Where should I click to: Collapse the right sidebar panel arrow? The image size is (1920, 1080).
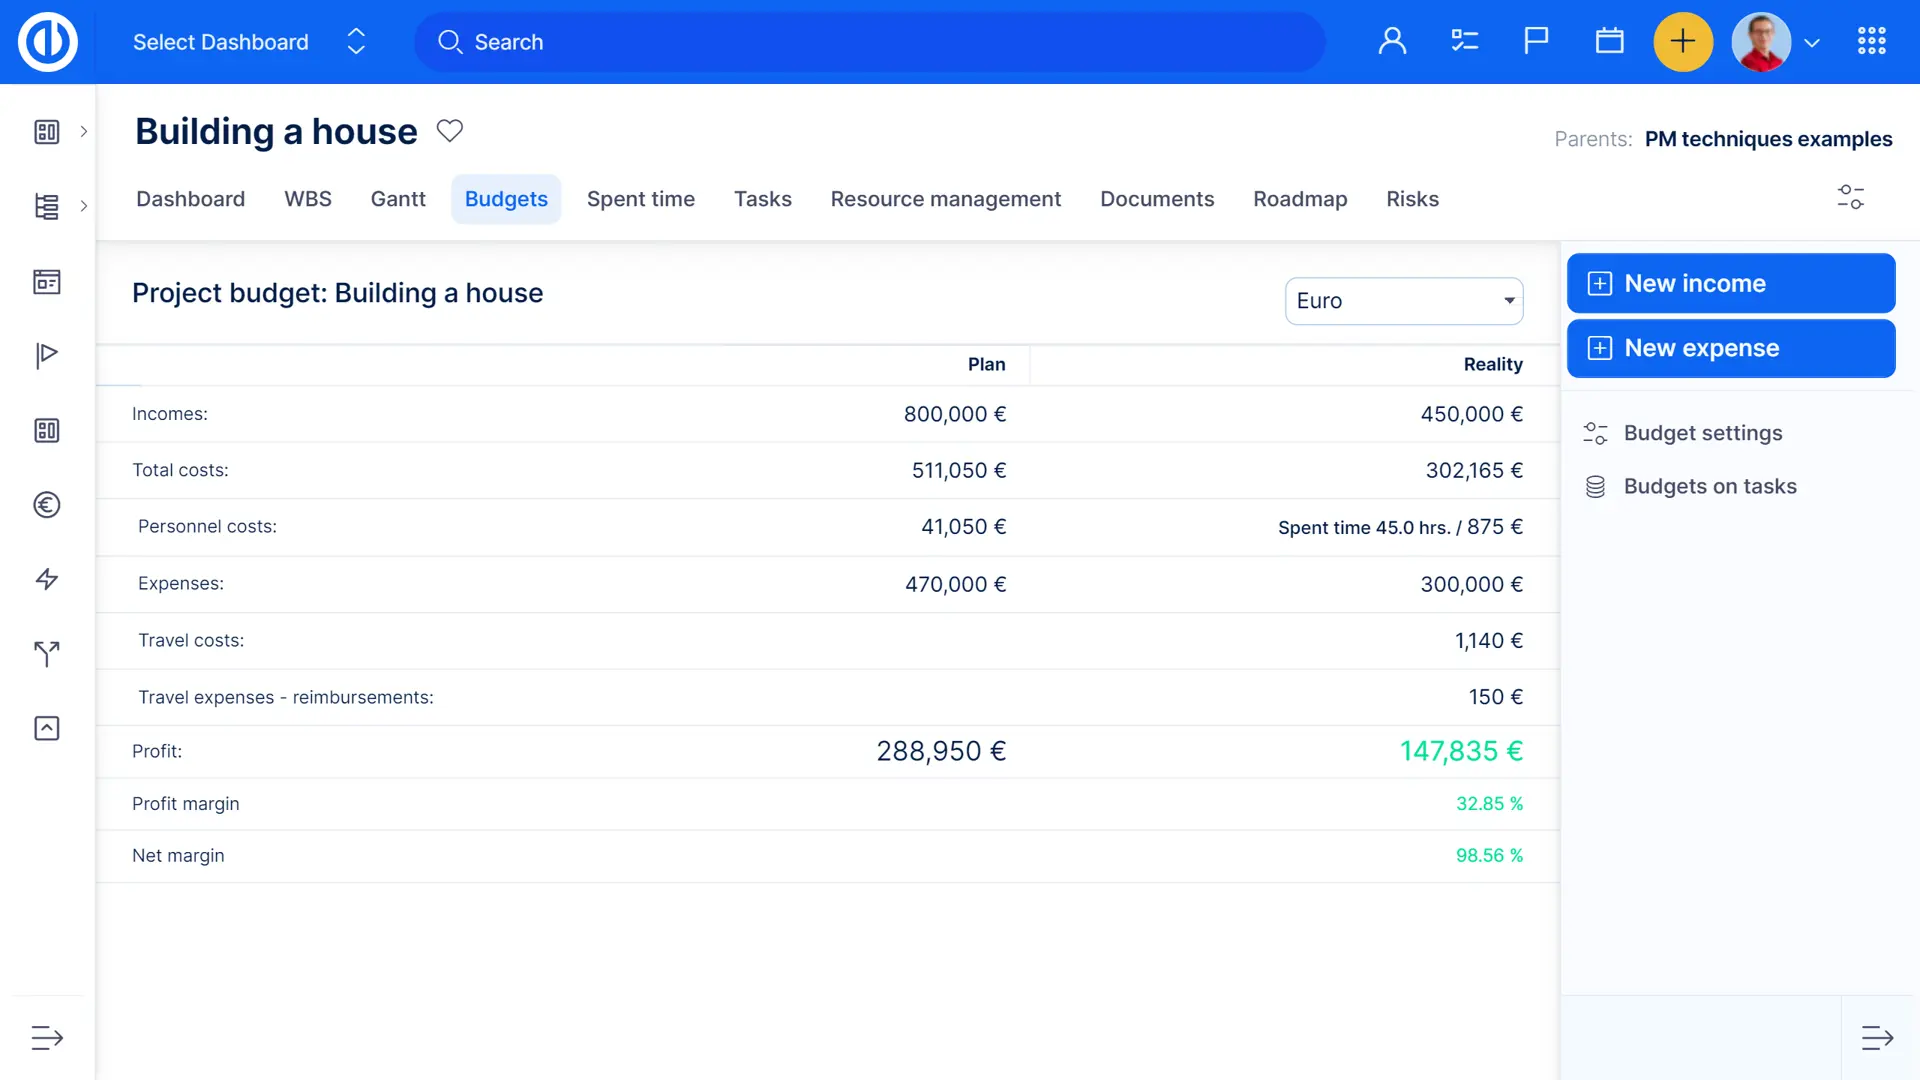[x=1877, y=1038]
